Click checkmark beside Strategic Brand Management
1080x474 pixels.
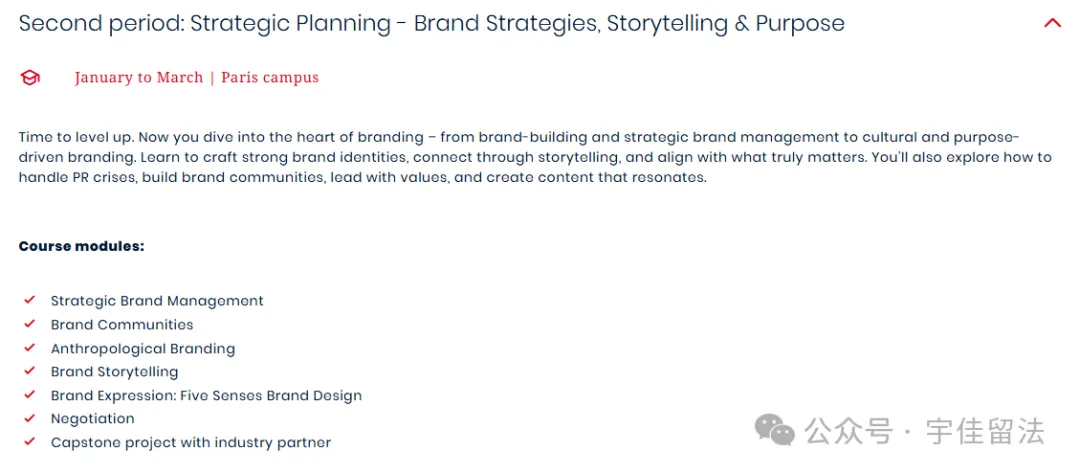pos(29,300)
